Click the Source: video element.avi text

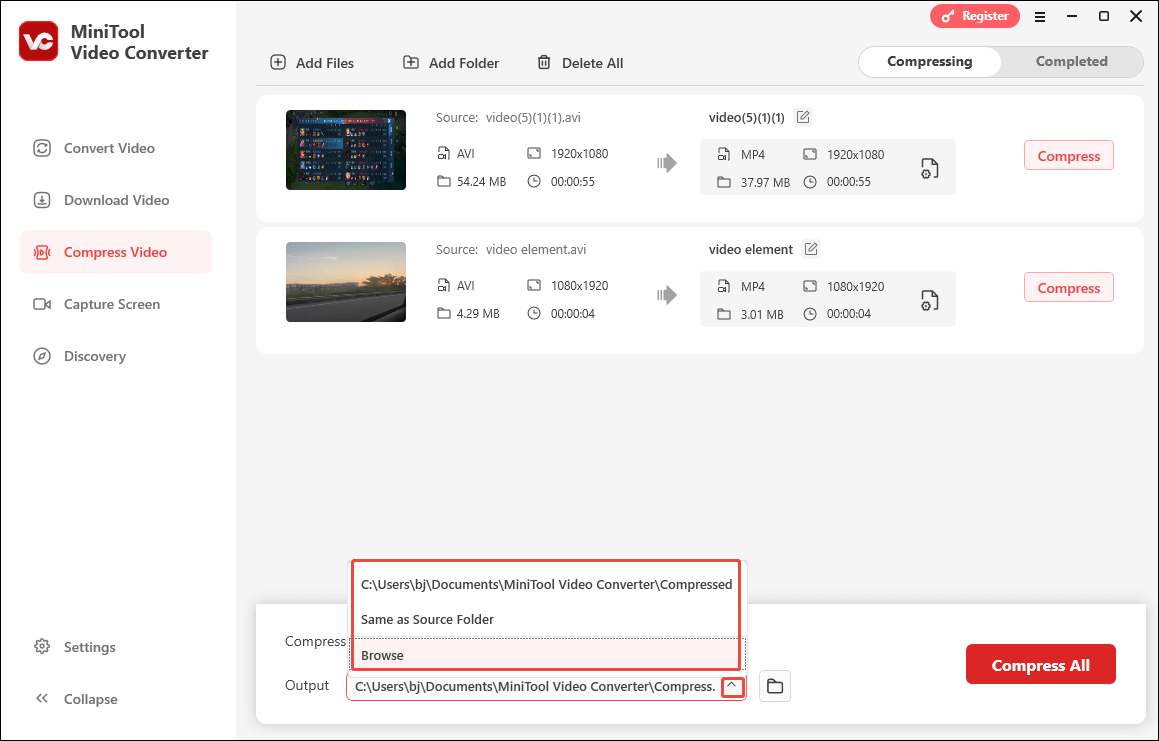[511, 249]
